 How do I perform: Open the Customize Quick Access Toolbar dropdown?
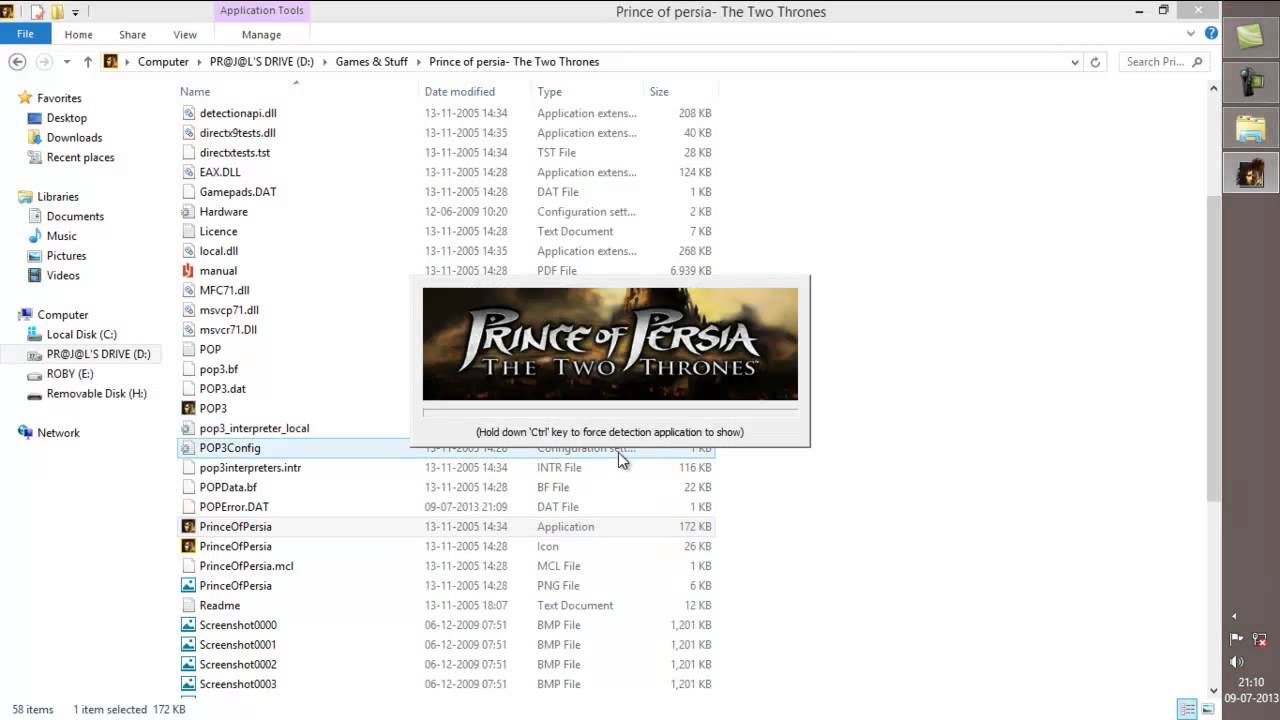[x=76, y=12]
